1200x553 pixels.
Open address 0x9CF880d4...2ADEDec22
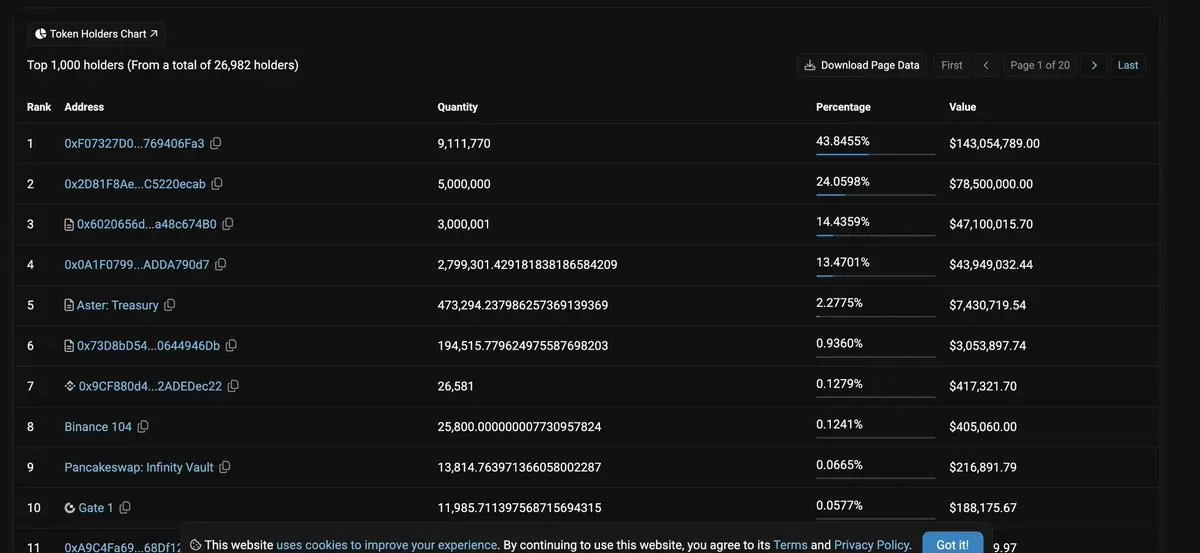(x=150, y=386)
